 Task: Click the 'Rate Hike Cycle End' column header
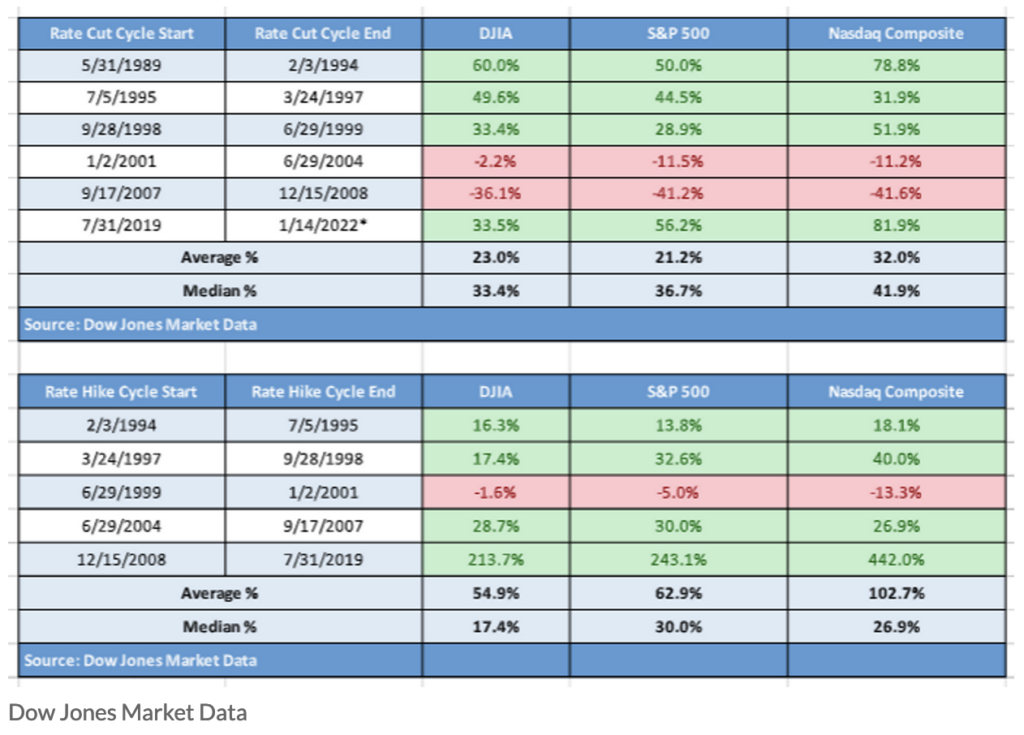[324, 391]
